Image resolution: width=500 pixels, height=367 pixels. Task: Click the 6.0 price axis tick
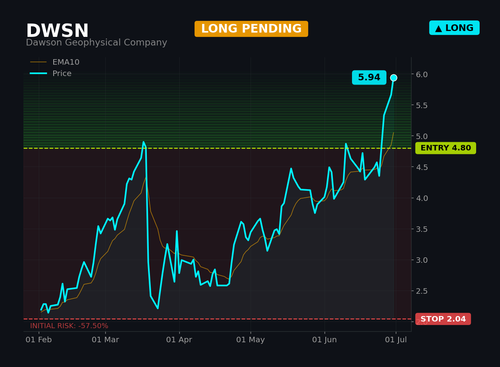[x=422, y=75]
